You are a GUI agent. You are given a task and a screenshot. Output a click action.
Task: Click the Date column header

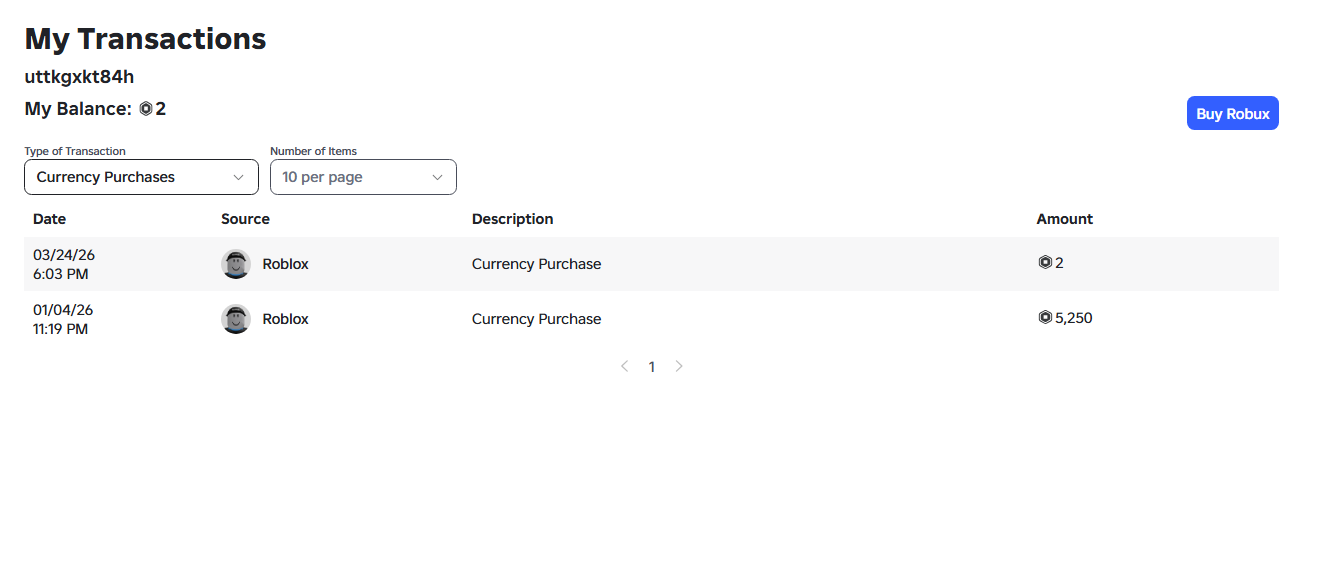50,219
